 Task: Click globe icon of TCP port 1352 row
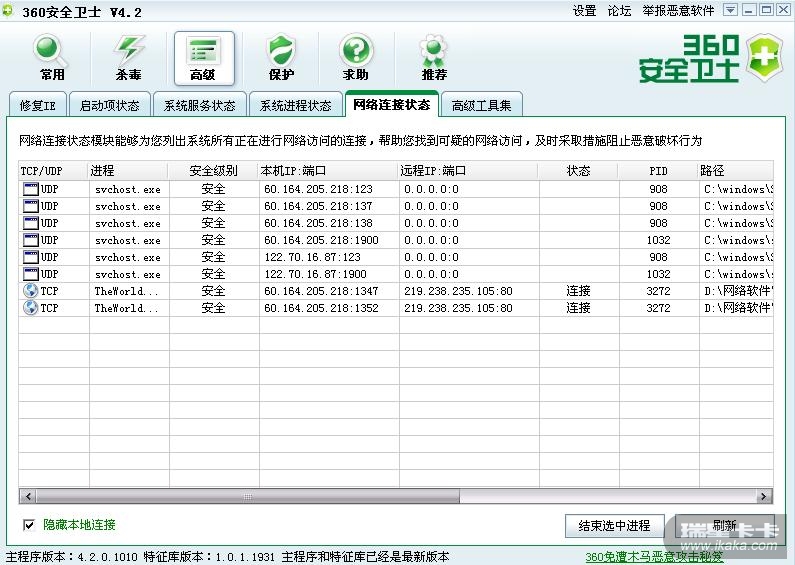31,307
